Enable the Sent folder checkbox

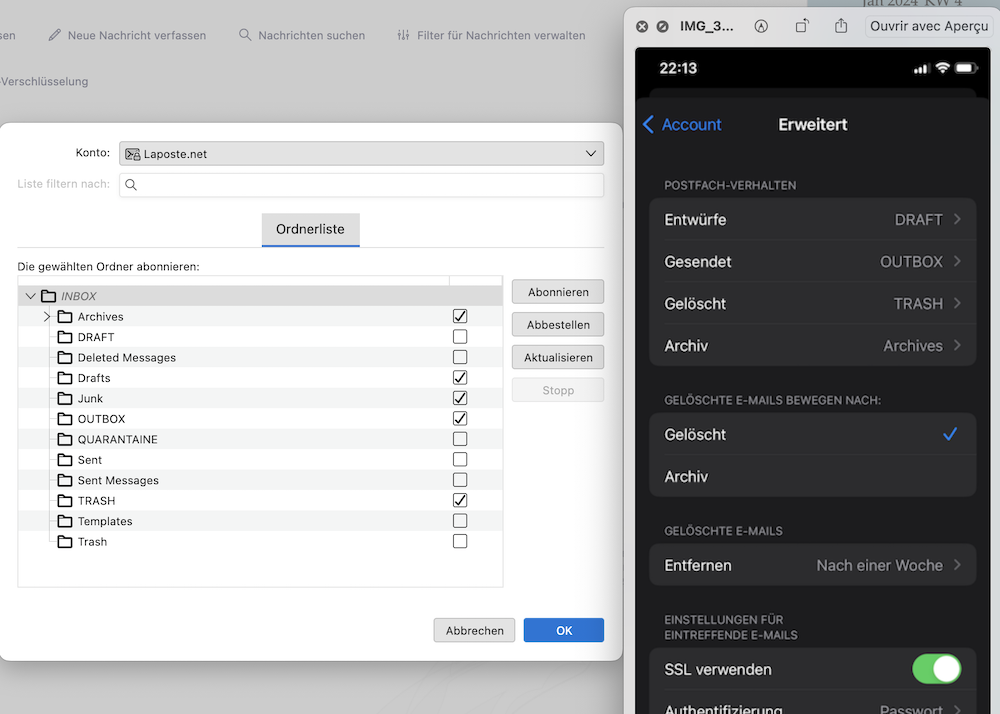pos(460,460)
